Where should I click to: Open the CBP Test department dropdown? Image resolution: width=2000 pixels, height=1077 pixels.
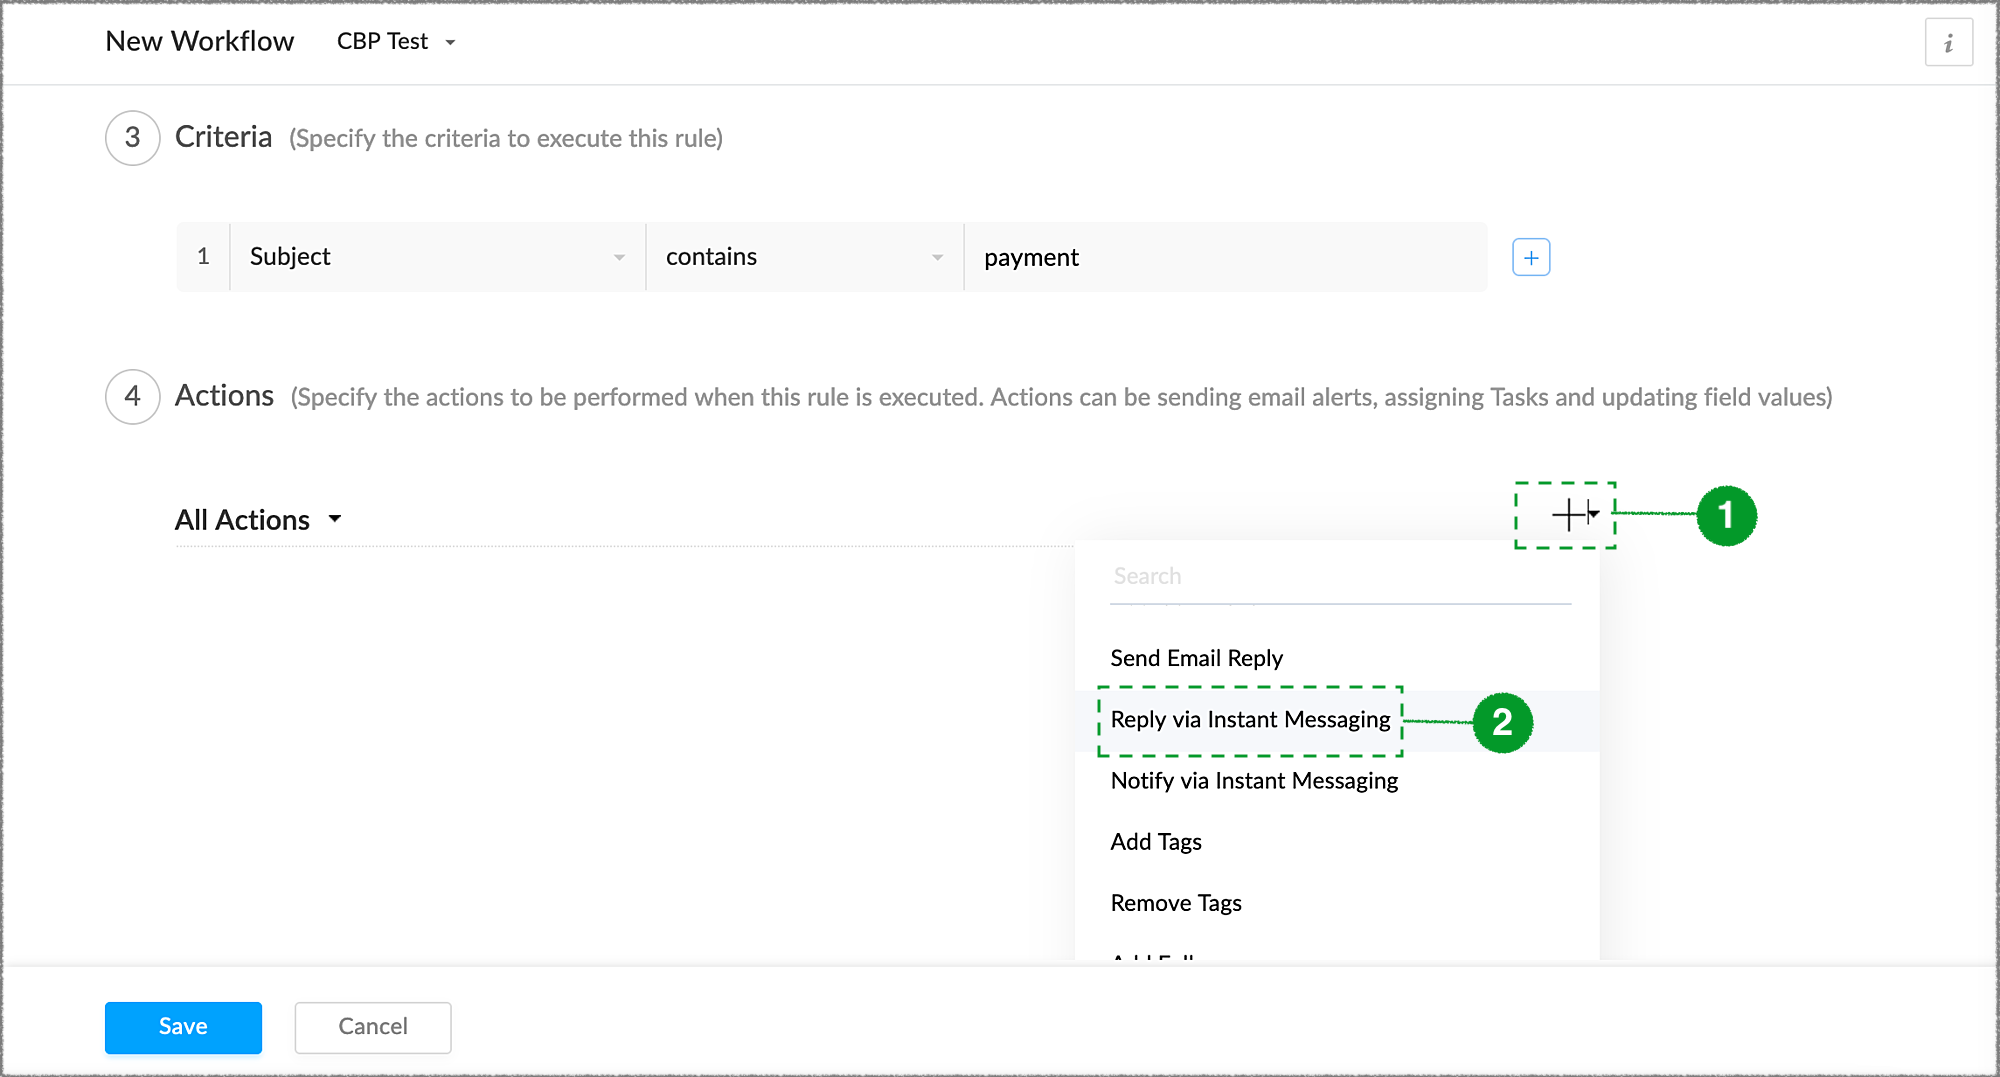click(396, 42)
